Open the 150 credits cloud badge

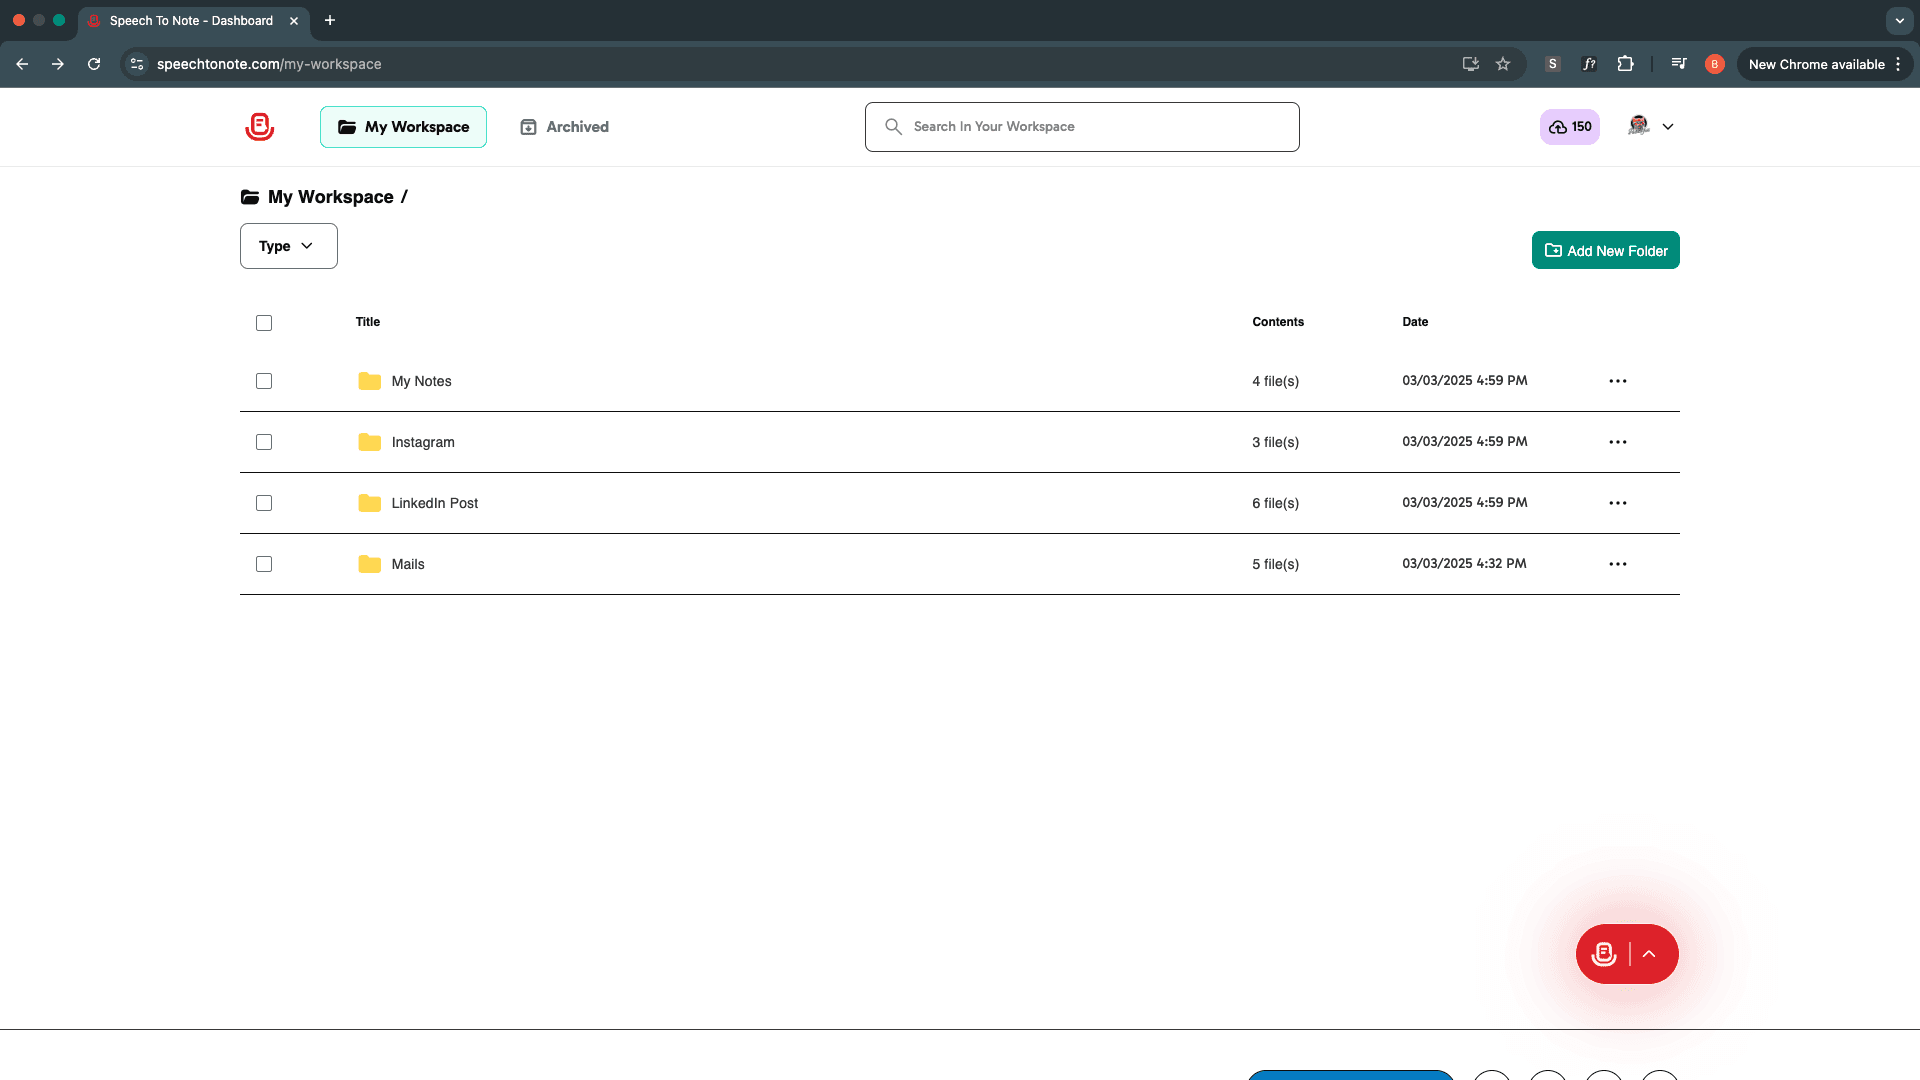click(1569, 127)
